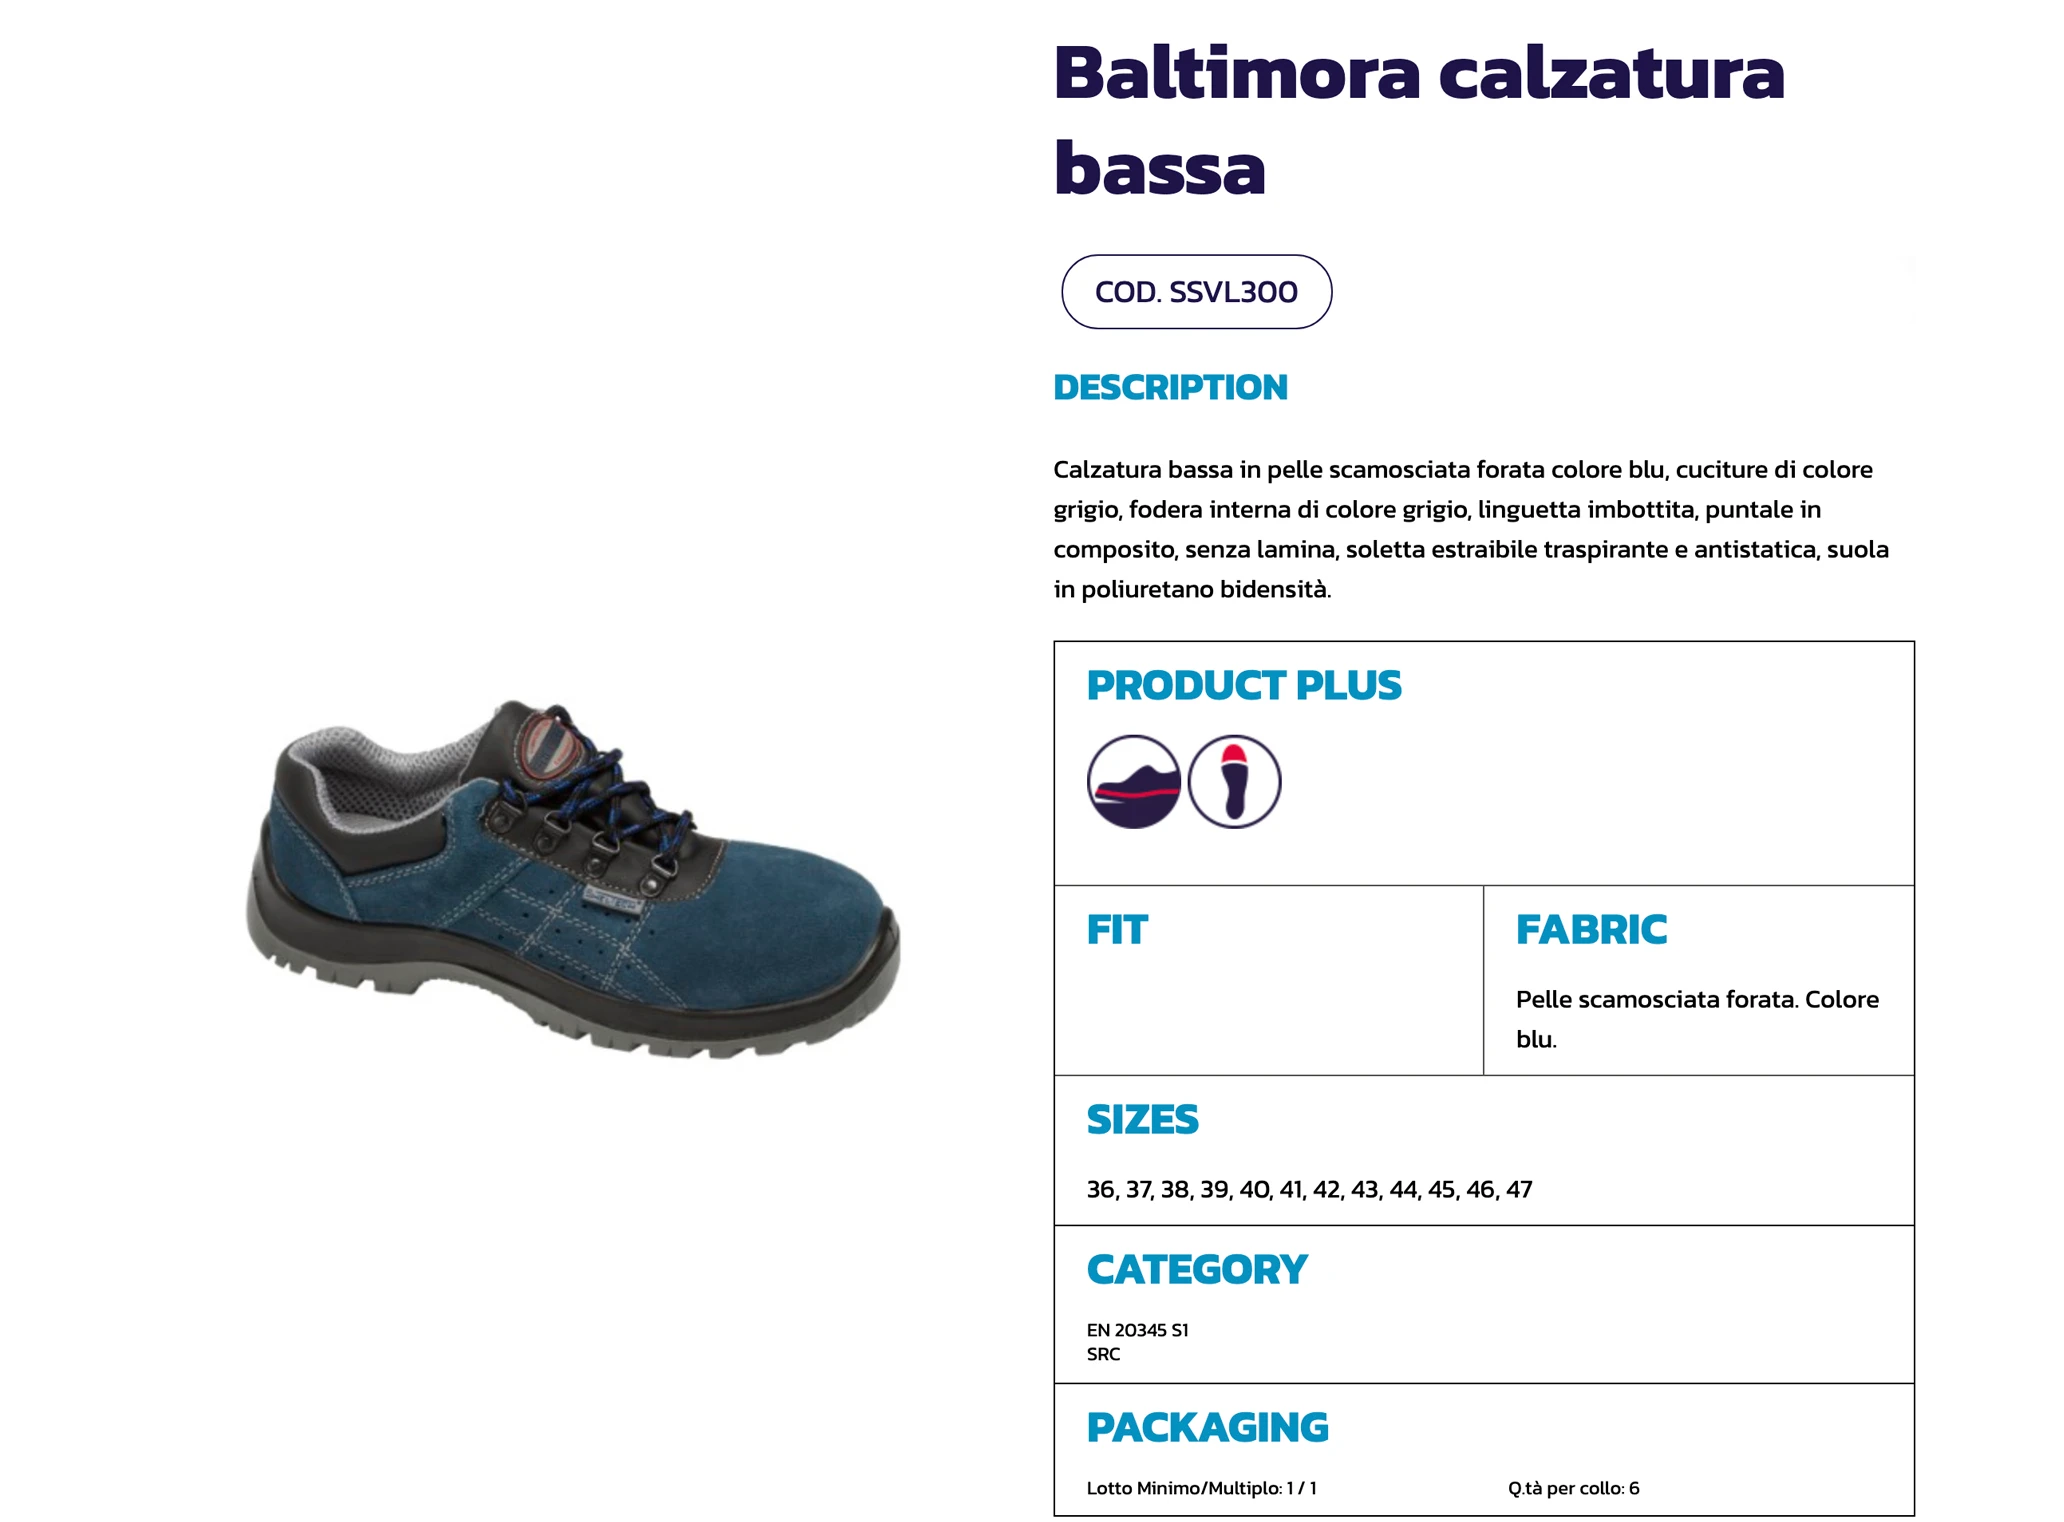Click the SIZES section heading
This screenshot has width=2064, height=1522.
pyautogui.click(x=1142, y=1120)
